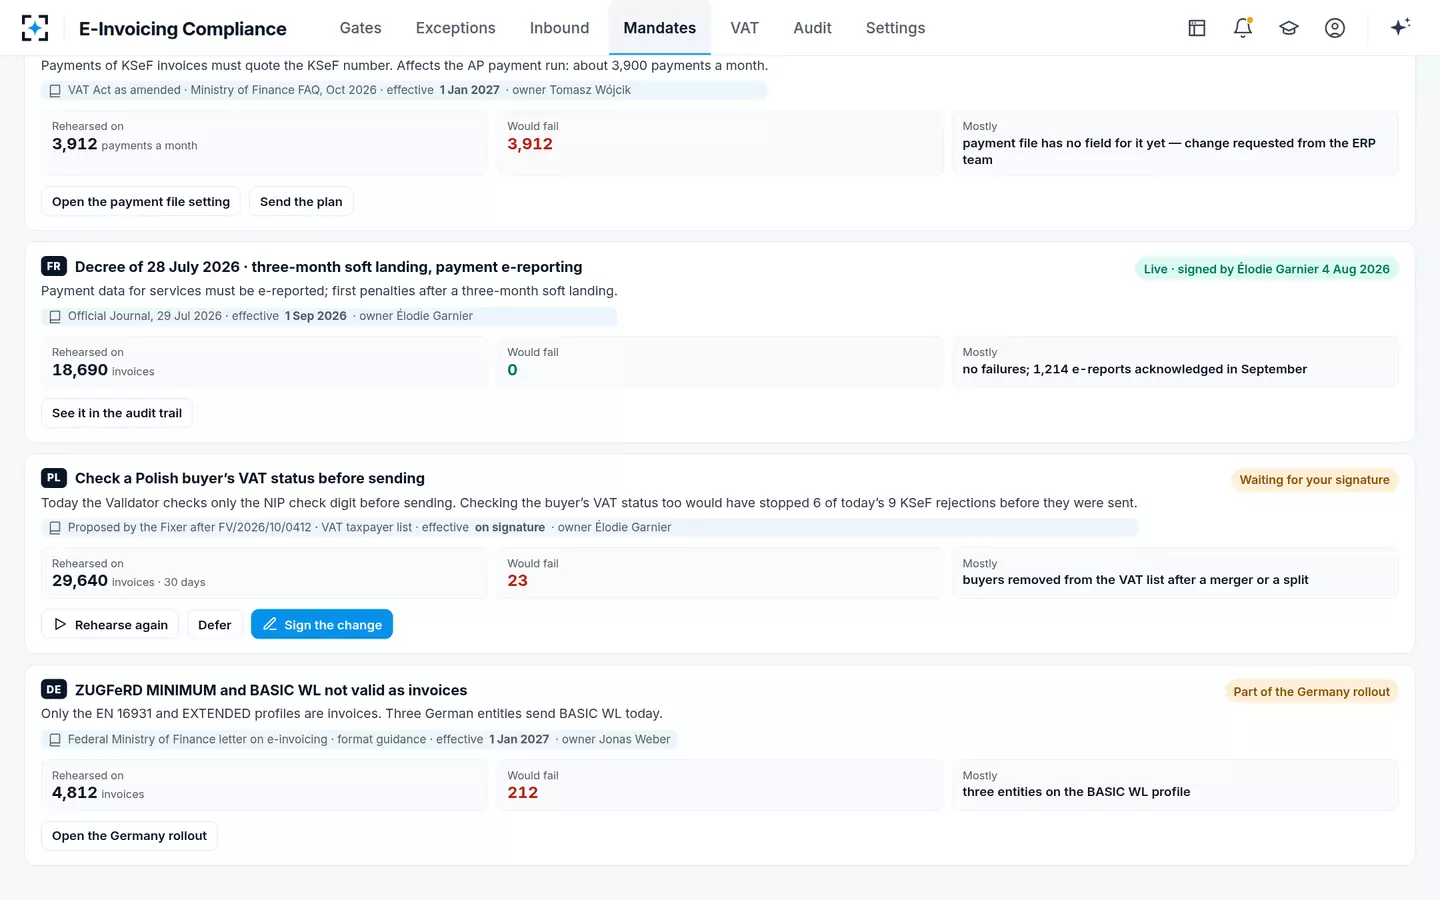Click the book icon beside Official Journal source
Image resolution: width=1440 pixels, height=900 pixels.
coord(55,317)
